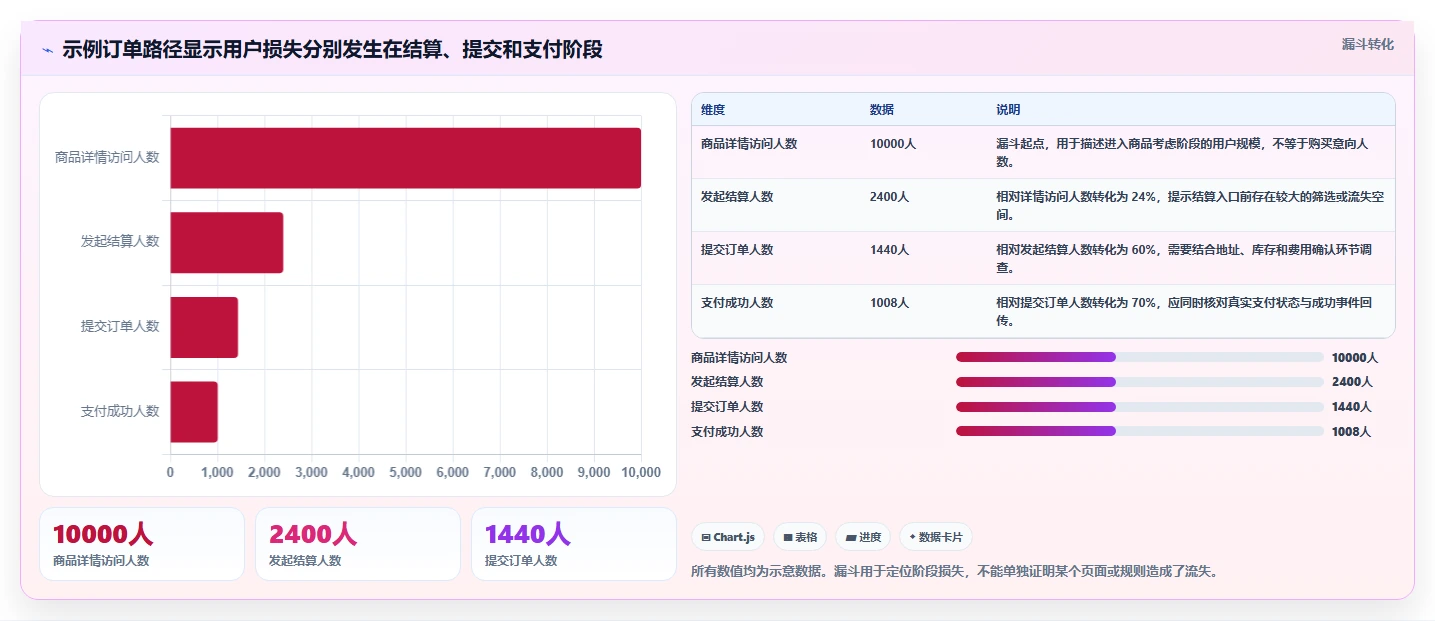This screenshot has height=621, width=1435.
Task: Click the 1440人 value beside progress bar
Action: [1352, 407]
